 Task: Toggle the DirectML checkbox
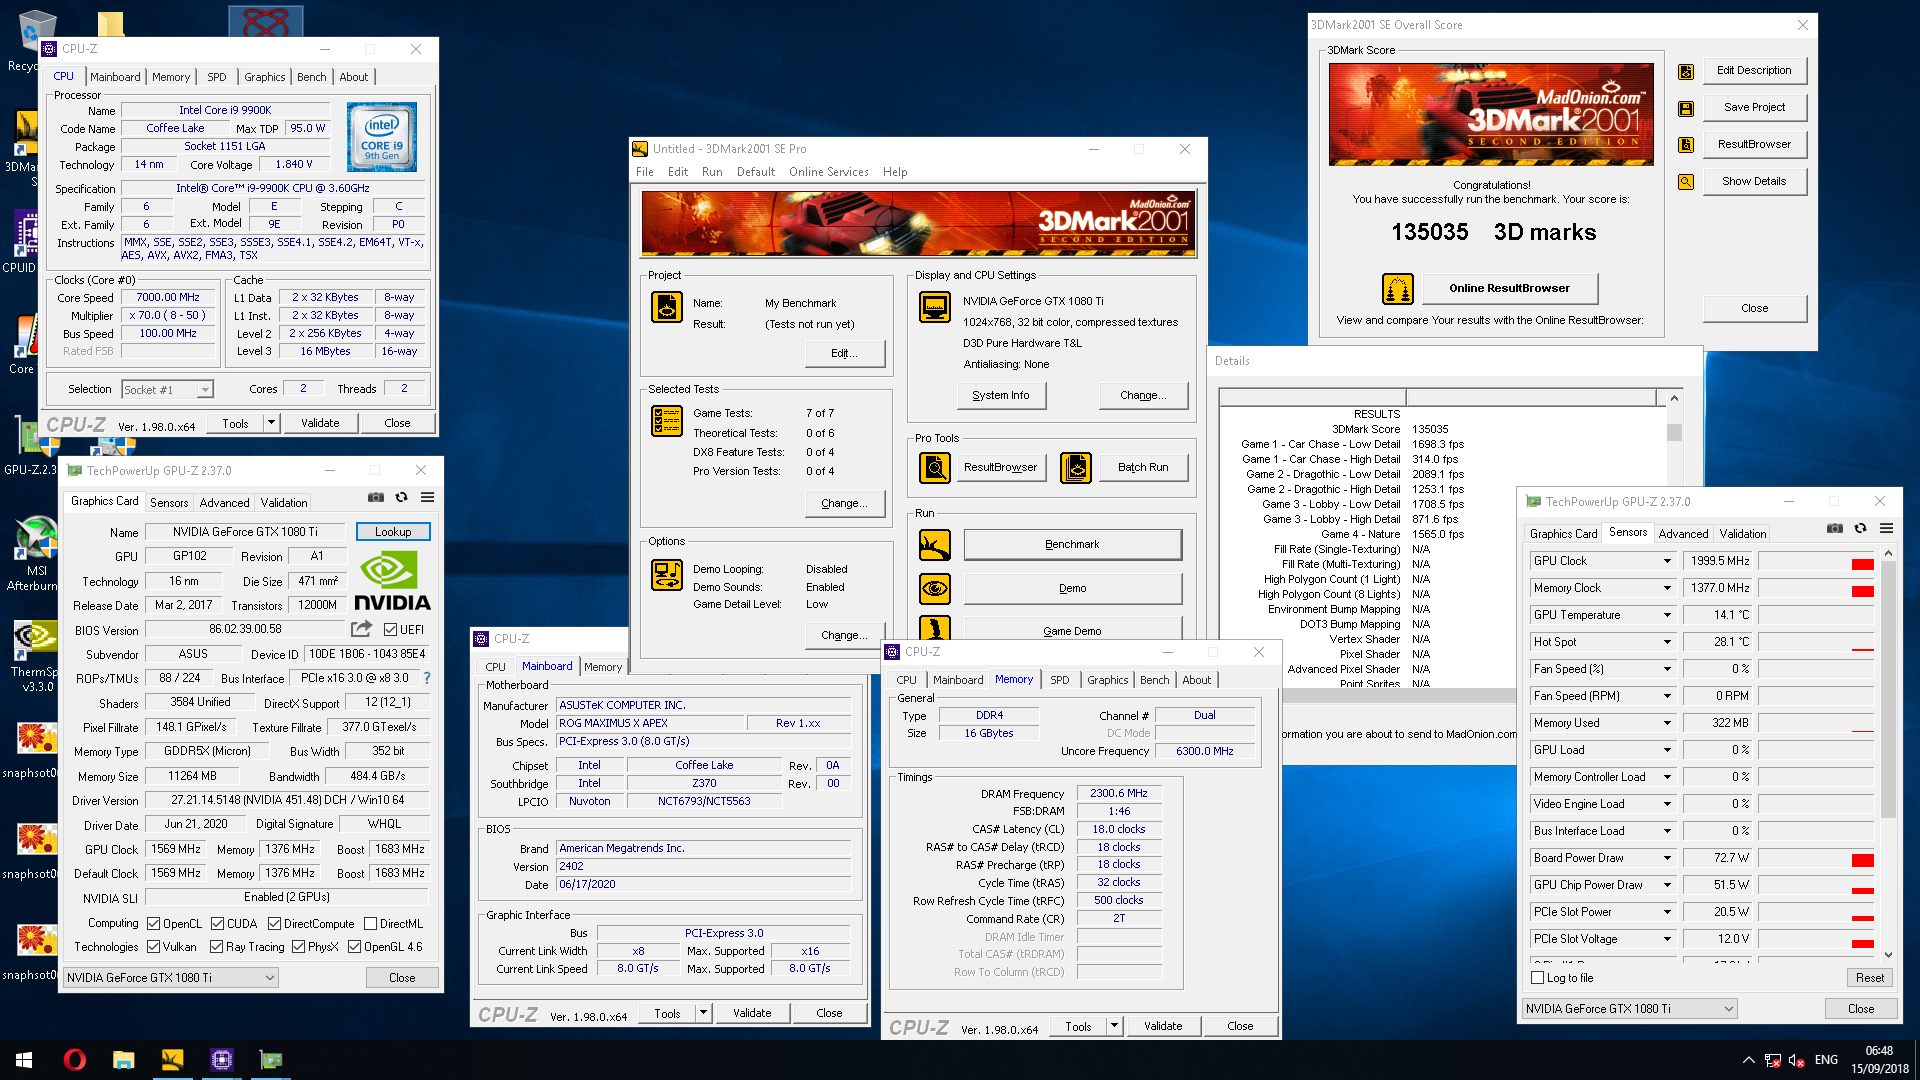pos(370,924)
